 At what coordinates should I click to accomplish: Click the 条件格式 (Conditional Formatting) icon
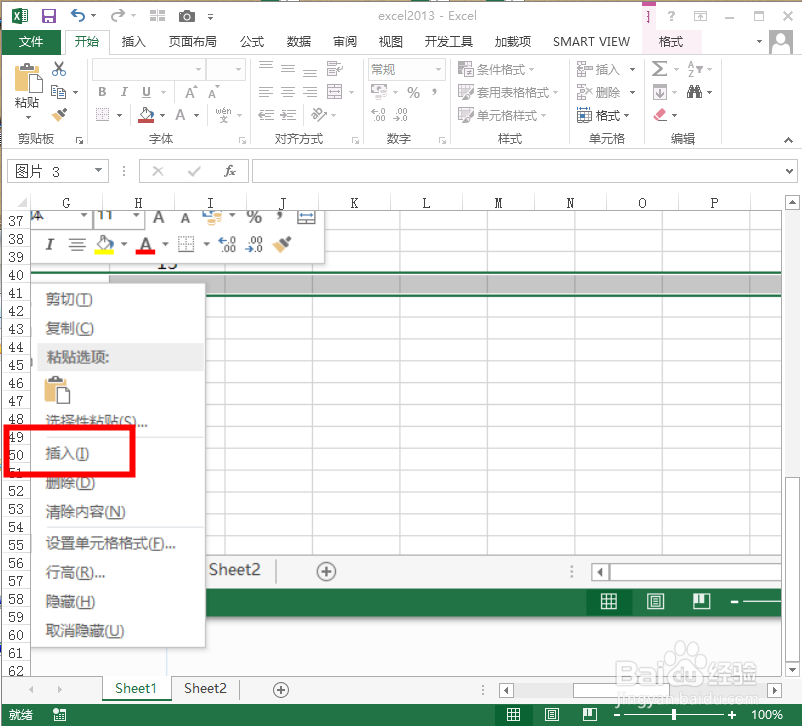coord(465,68)
